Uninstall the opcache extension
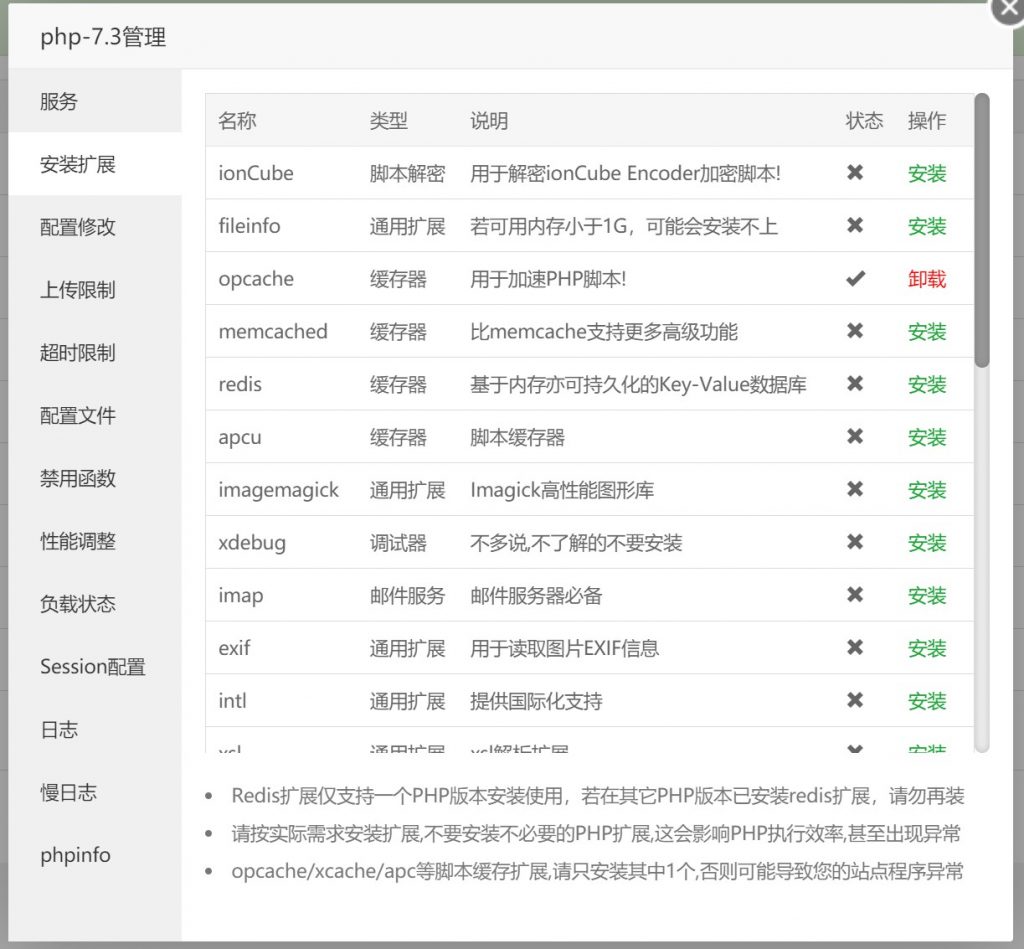The image size is (1024, 949). (x=926, y=279)
